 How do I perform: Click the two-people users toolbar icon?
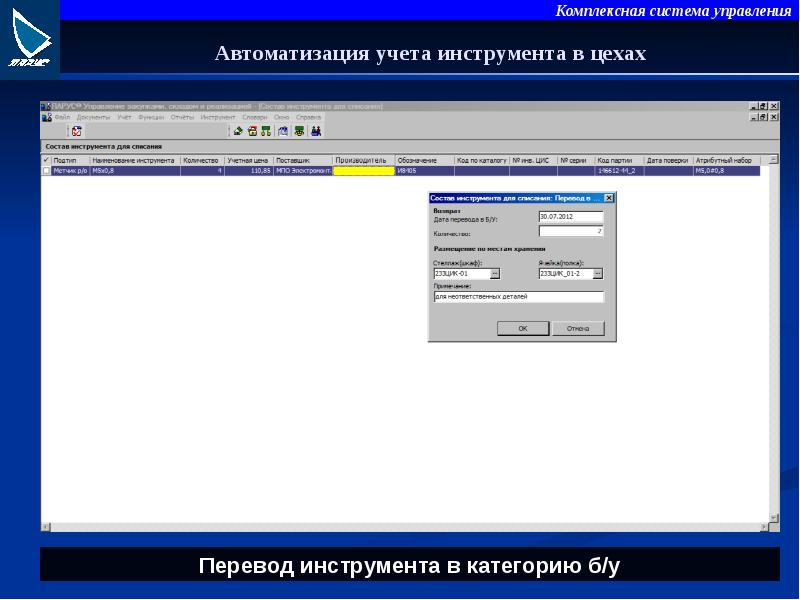tap(315, 131)
